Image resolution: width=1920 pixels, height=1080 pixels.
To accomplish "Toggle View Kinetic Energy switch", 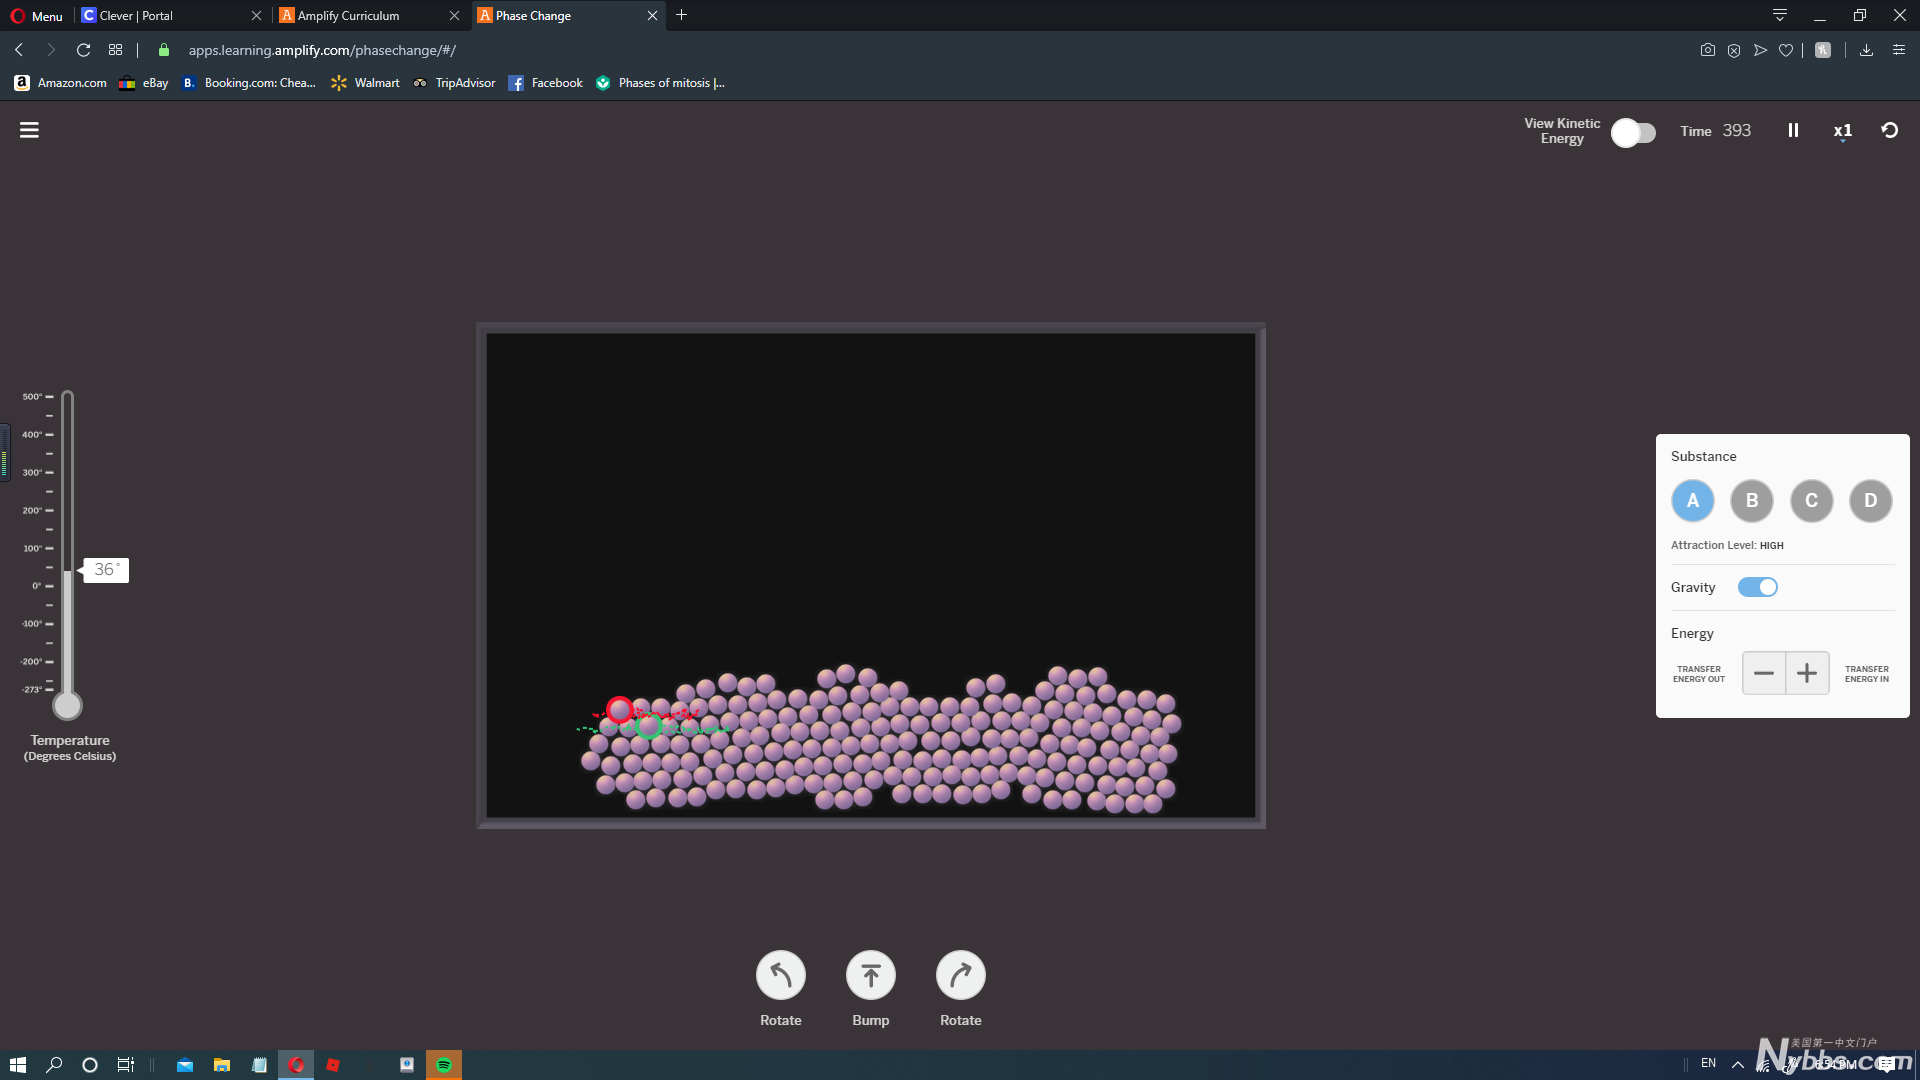I will click(x=1633, y=132).
